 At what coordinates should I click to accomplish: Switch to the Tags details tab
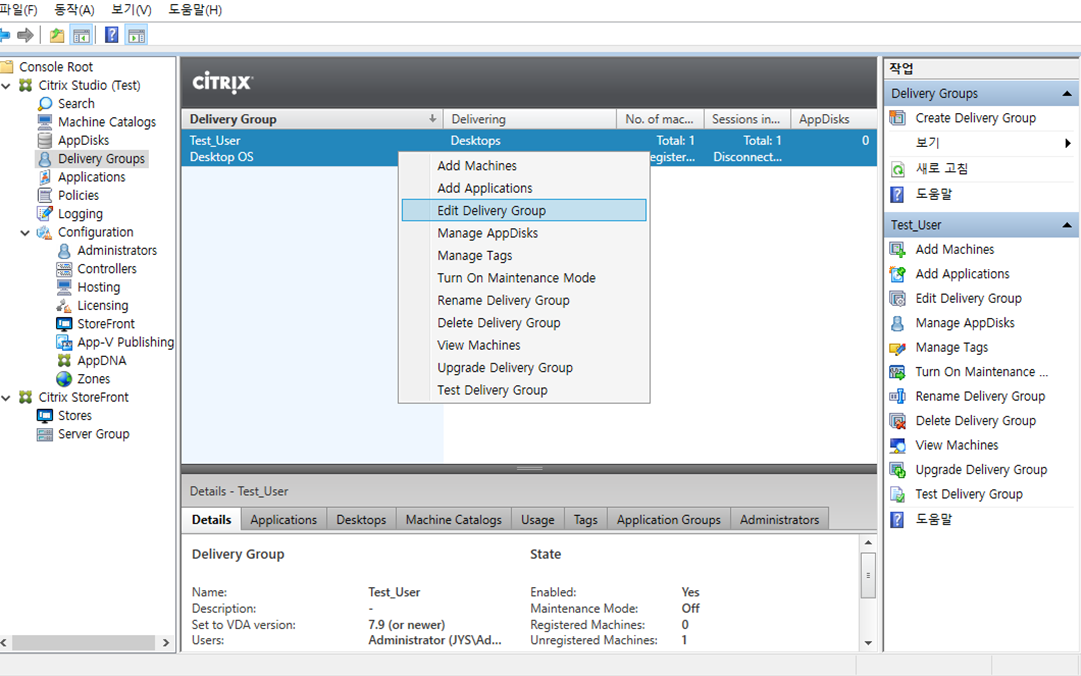pos(585,520)
